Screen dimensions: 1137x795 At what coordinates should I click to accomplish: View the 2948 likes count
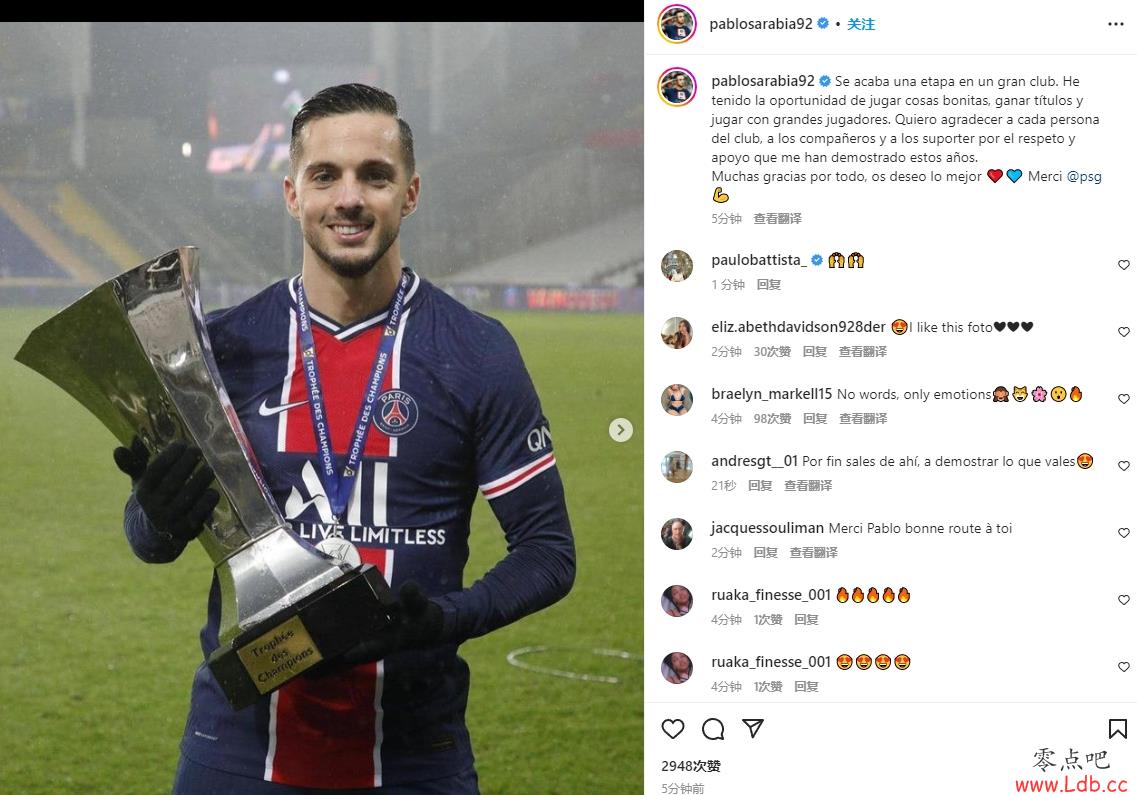click(x=691, y=766)
